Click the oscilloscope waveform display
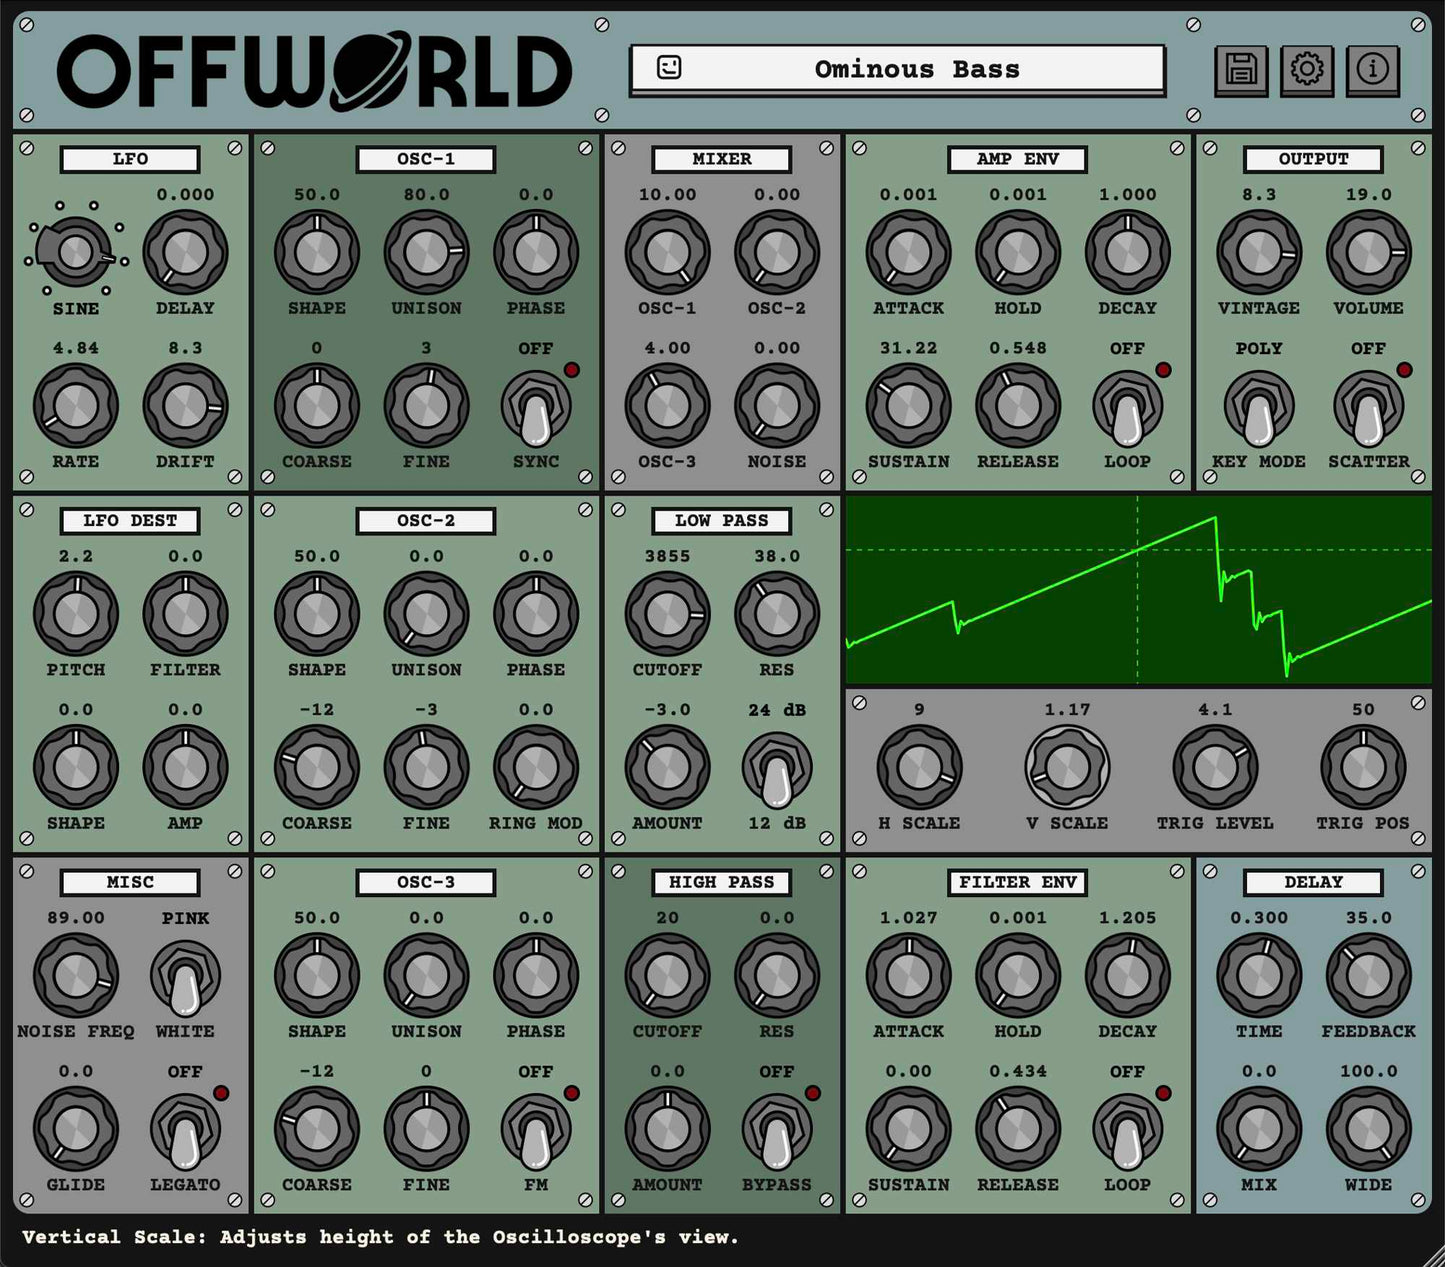The height and width of the screenshot is (1267, 1445). click(1139, 591)
